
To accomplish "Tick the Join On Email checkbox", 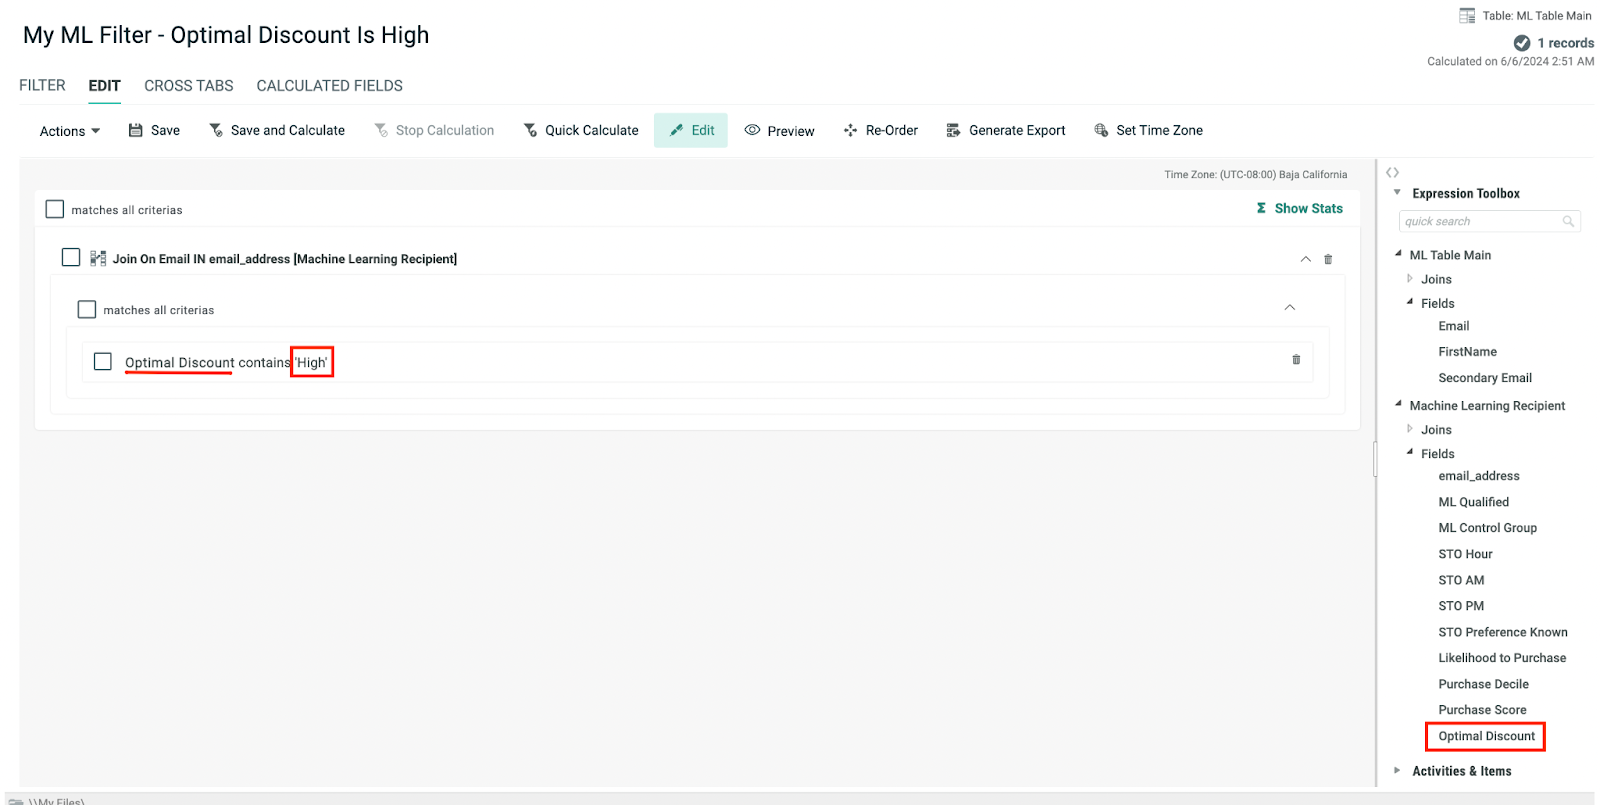I will (x=71, y=258).
